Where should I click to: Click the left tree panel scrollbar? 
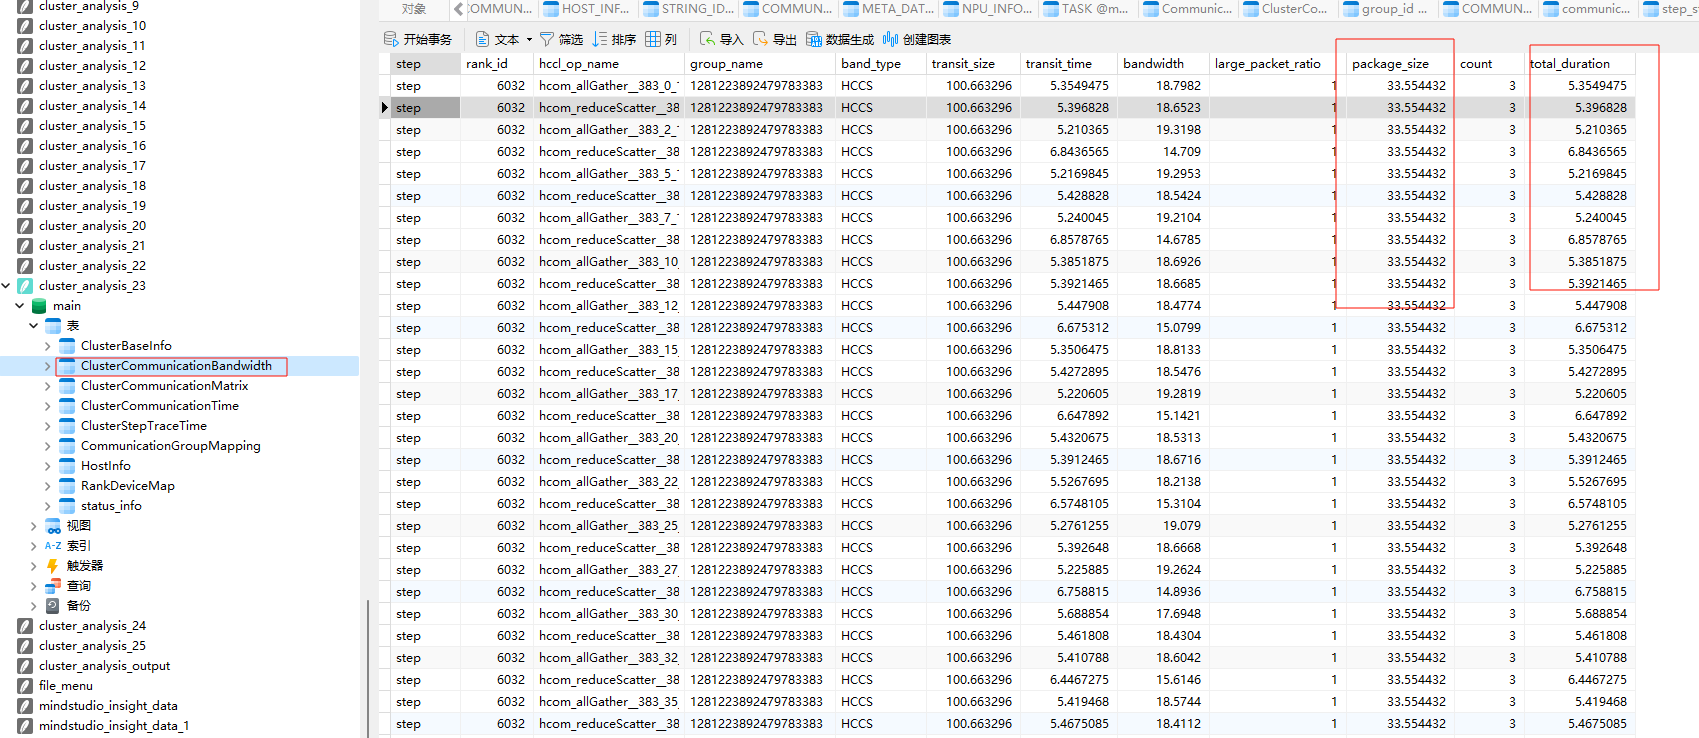[x=369, y=668]
